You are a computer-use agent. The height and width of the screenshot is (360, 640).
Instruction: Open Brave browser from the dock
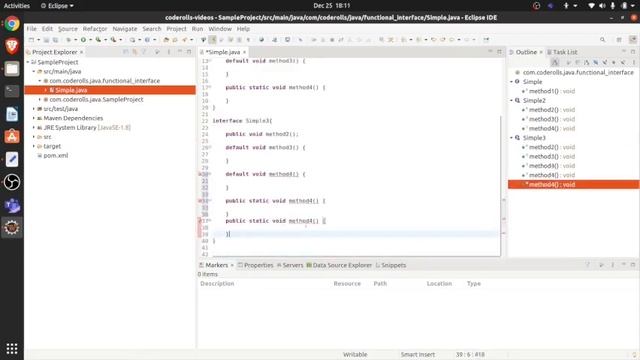pos(12,46)
